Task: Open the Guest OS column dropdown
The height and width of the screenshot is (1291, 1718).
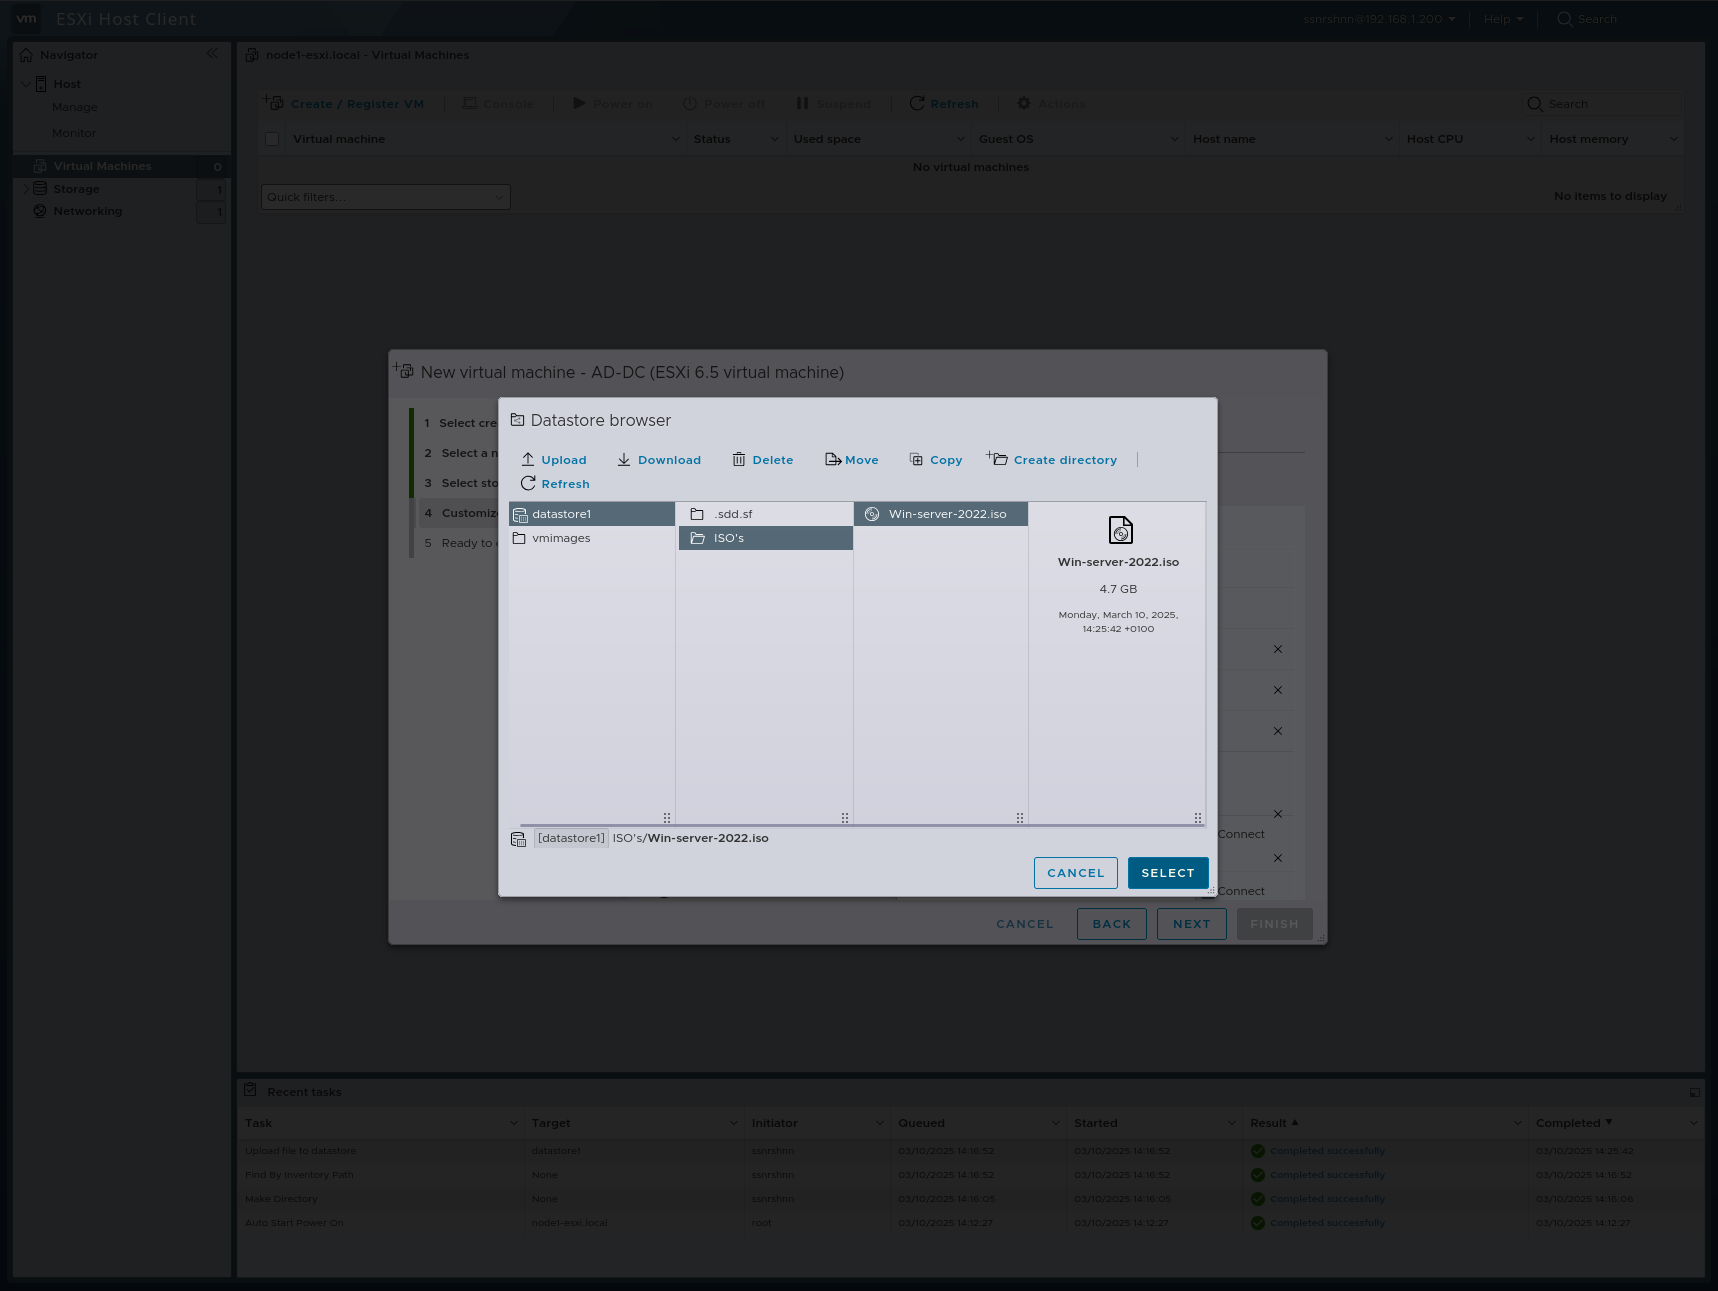Action: pyautogui.click(x=1173, y=138)
